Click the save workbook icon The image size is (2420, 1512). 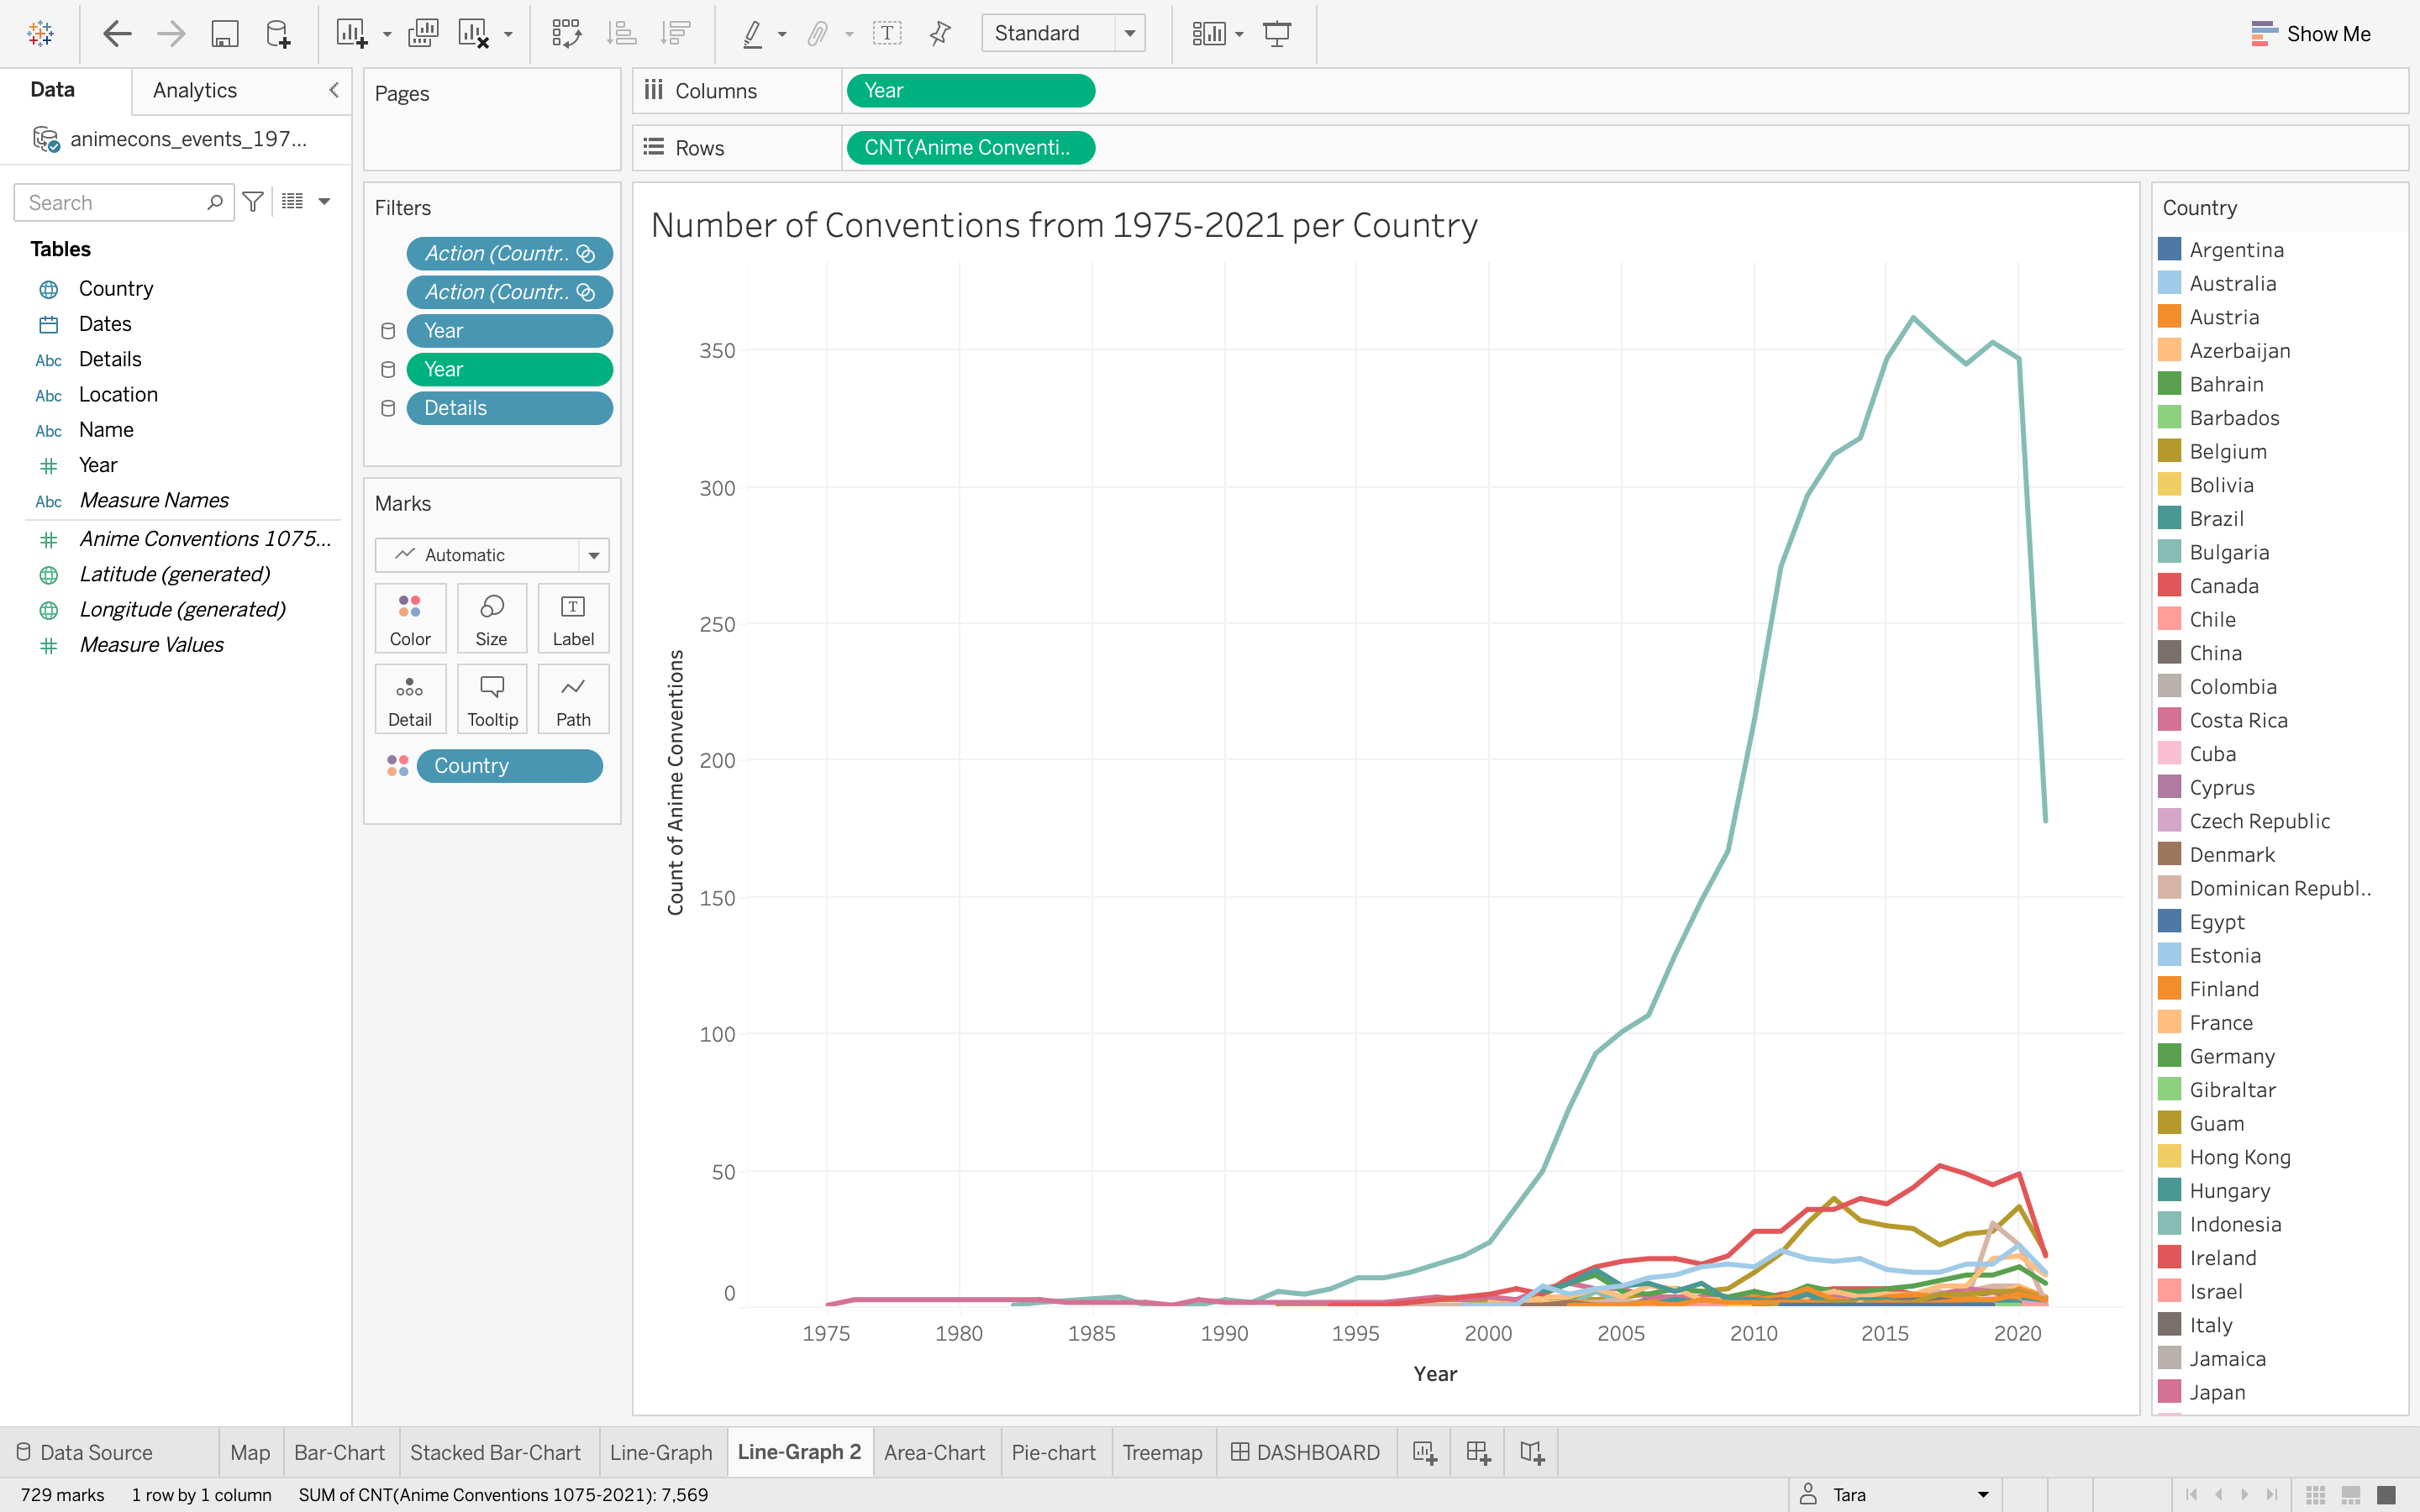click(x=224, y=33)
